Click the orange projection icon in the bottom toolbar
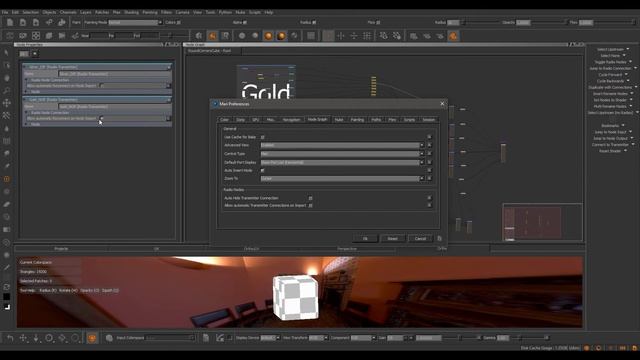Screen dimensions: 640x360 click(x=92, y=338)
